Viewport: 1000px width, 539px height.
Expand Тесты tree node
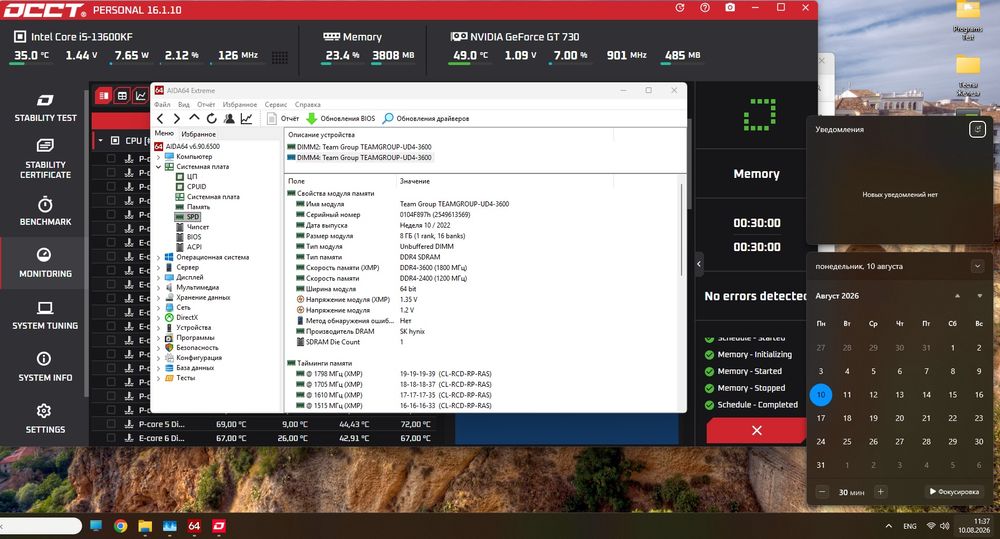(x=159, y=378)
